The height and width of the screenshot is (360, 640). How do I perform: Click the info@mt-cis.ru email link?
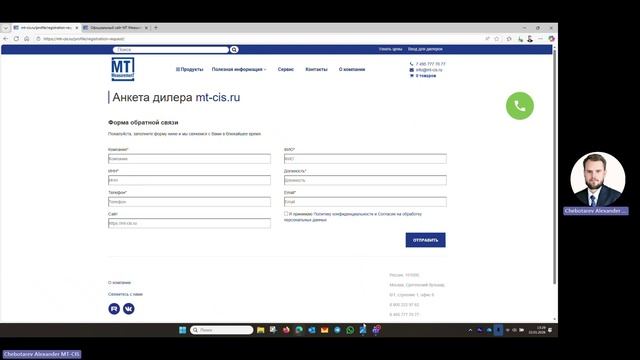pyautogui.click(x=429, y=70)
